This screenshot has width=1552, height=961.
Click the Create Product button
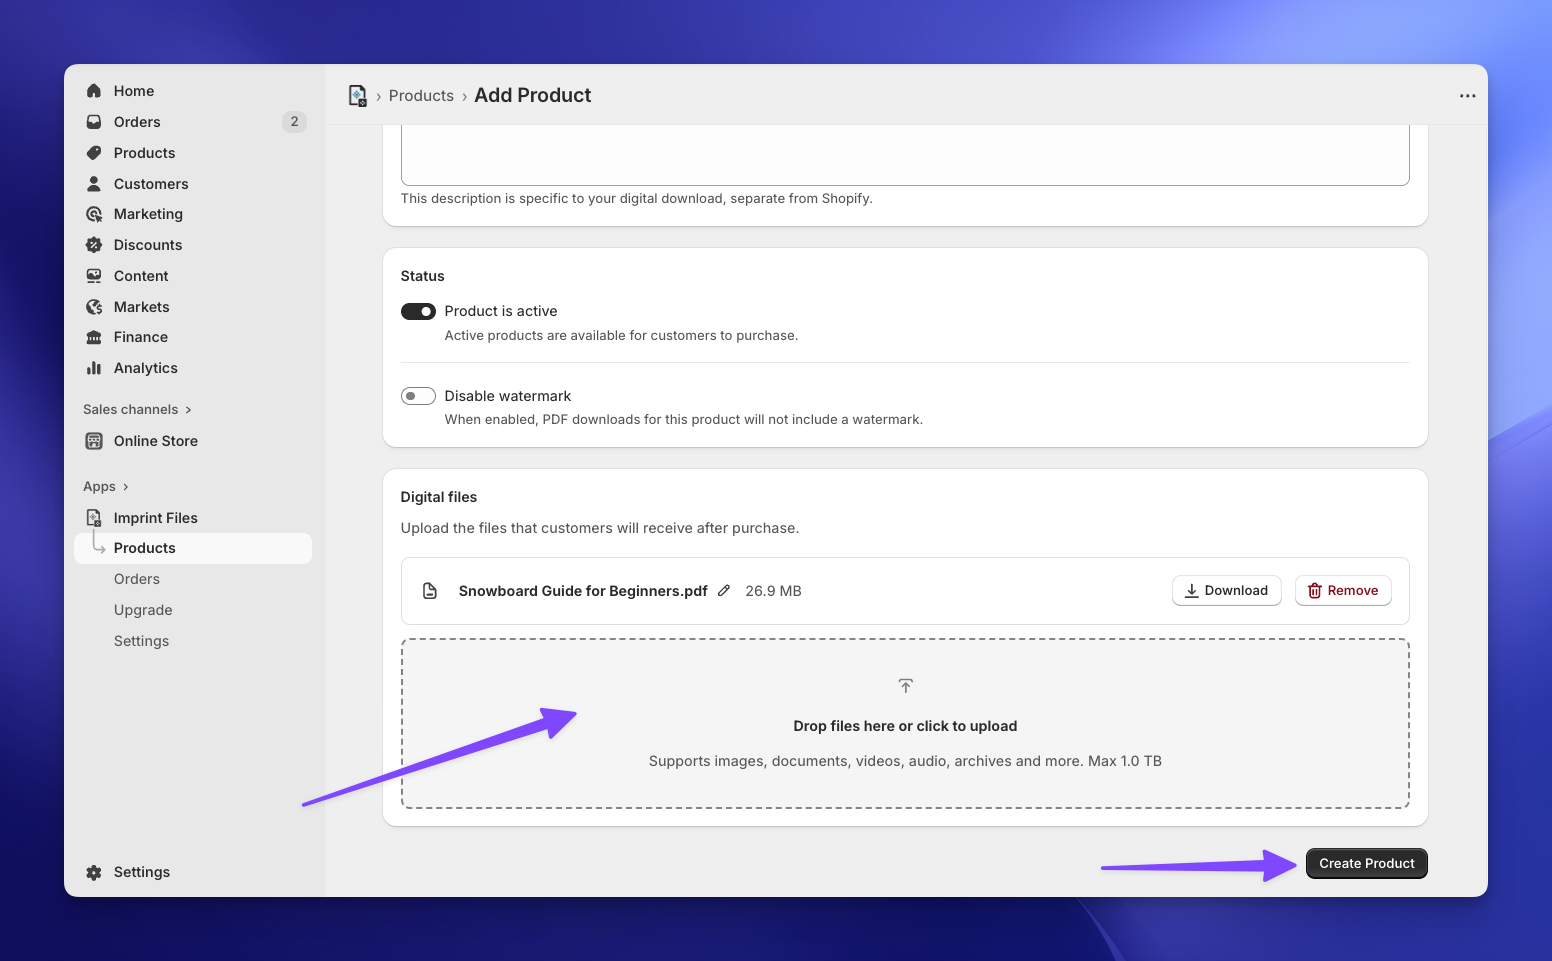pos(1366,863)
